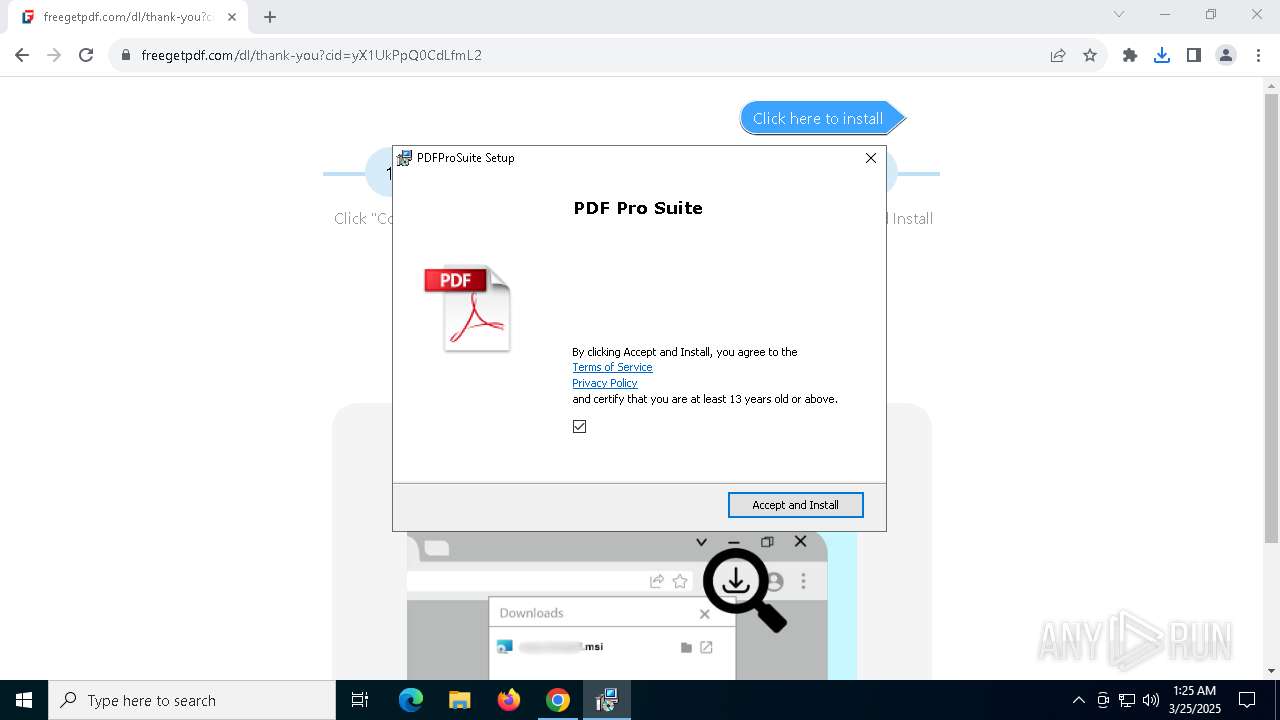Image resolution: width=1280 pixels, height=720 pixels.
Task: Click the PDF document icon in setup dialog
Action: pyautogui.click(x=468, y=308)
